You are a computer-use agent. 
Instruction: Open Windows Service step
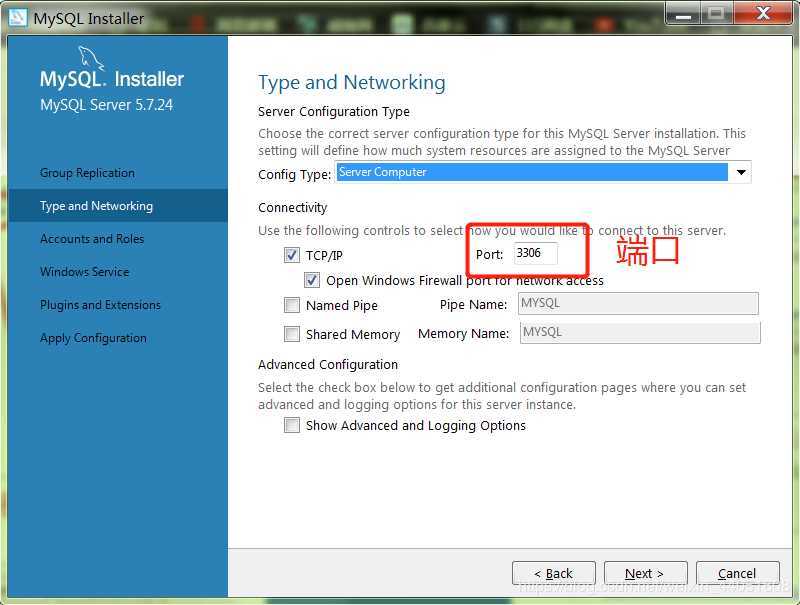click(x=85, y=272)
